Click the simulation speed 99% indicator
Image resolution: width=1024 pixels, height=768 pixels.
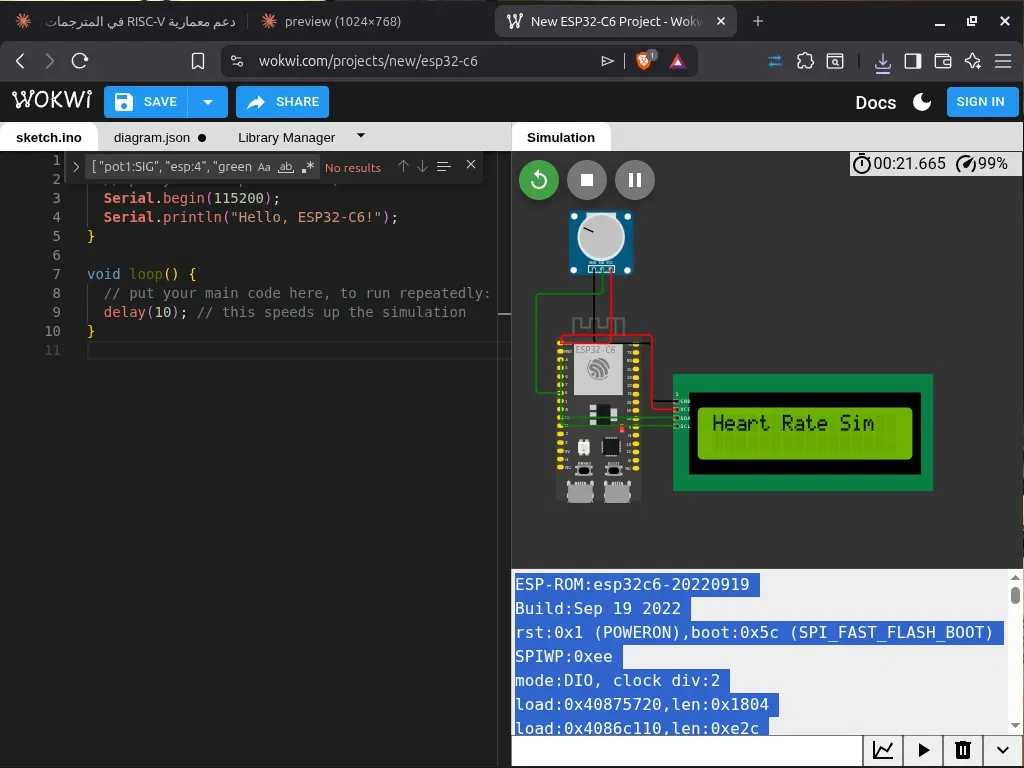982,164
